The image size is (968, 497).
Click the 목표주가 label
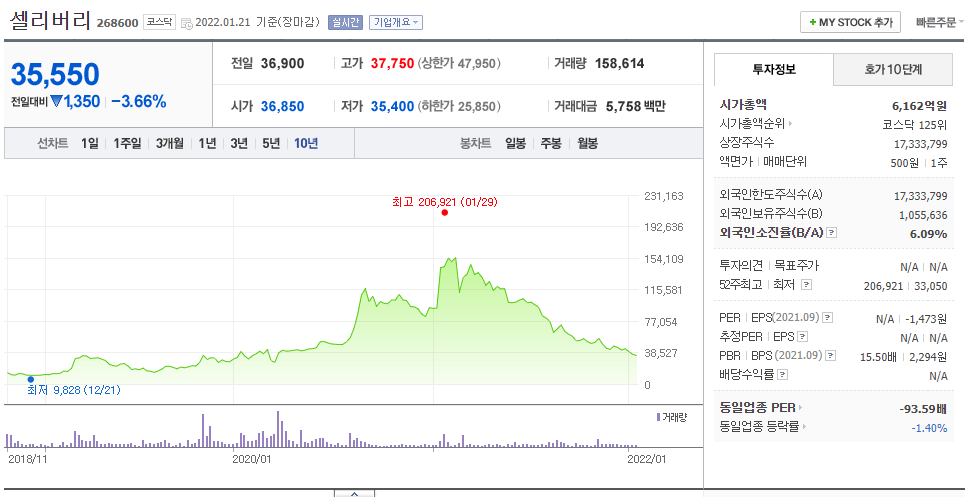click(796, 265)
